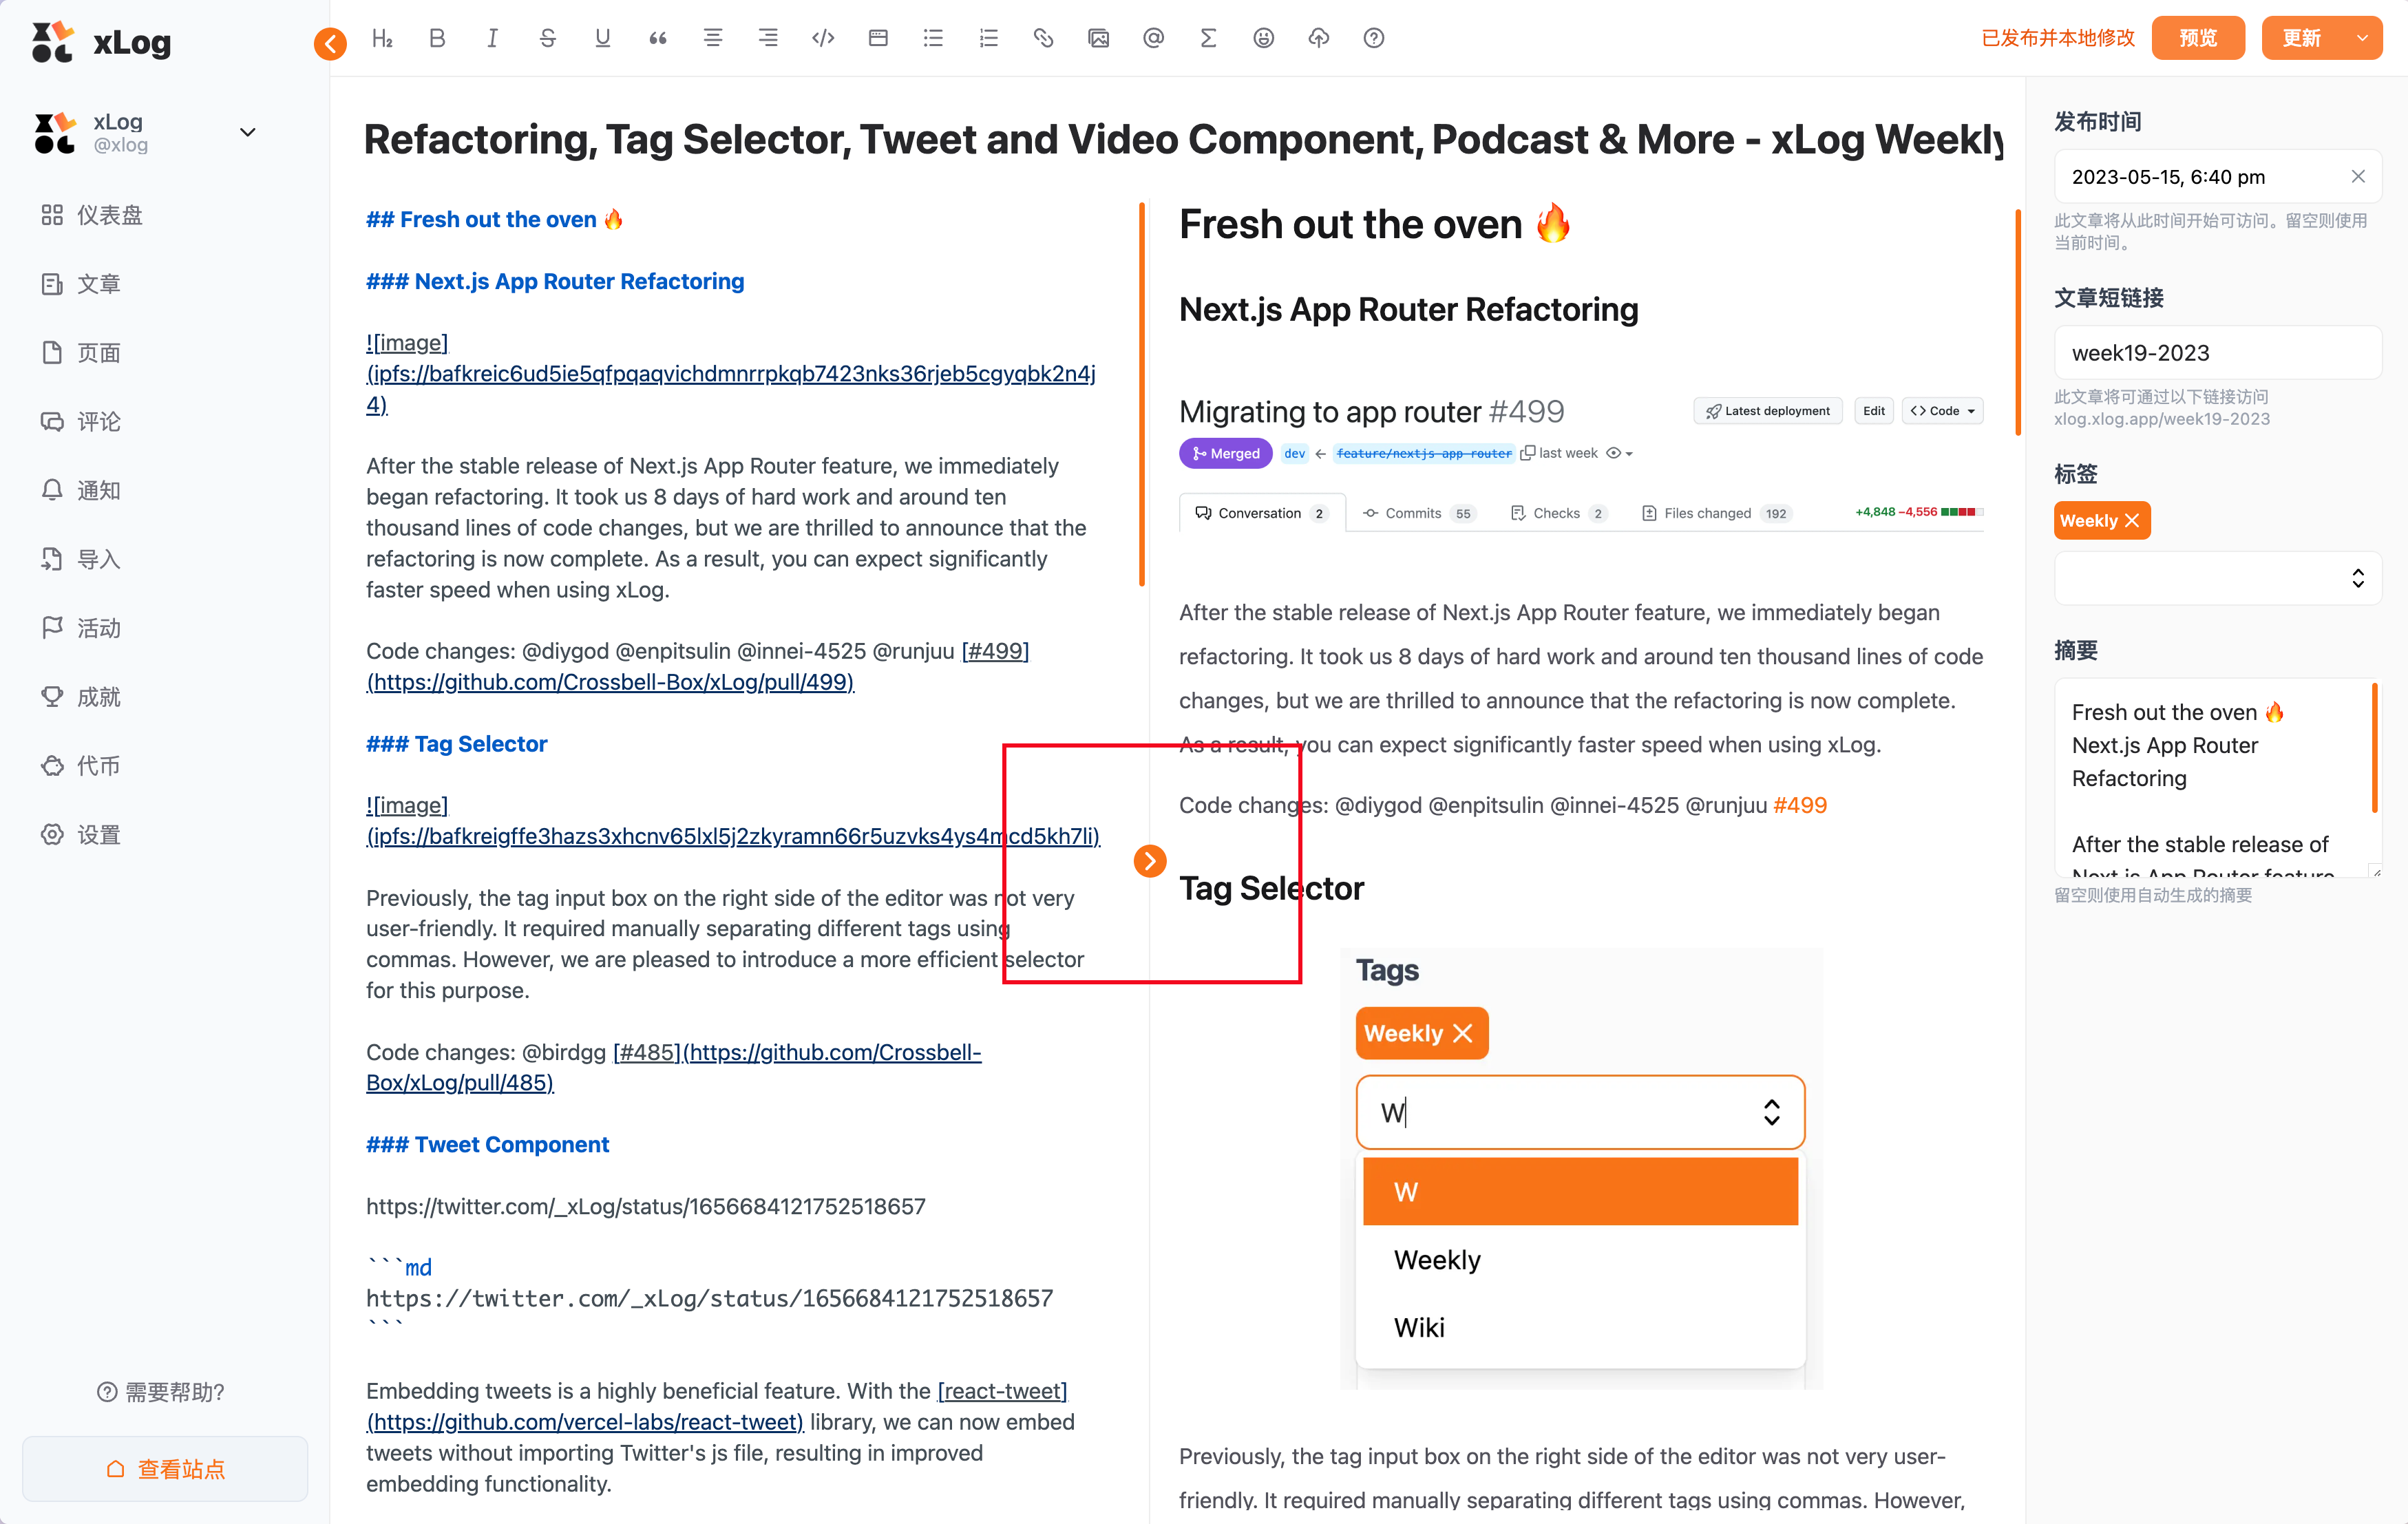This screenshot has width=2408, height=1524.
Task: Collapse the sidebar with orange left arrow
Action: (330, 43)
